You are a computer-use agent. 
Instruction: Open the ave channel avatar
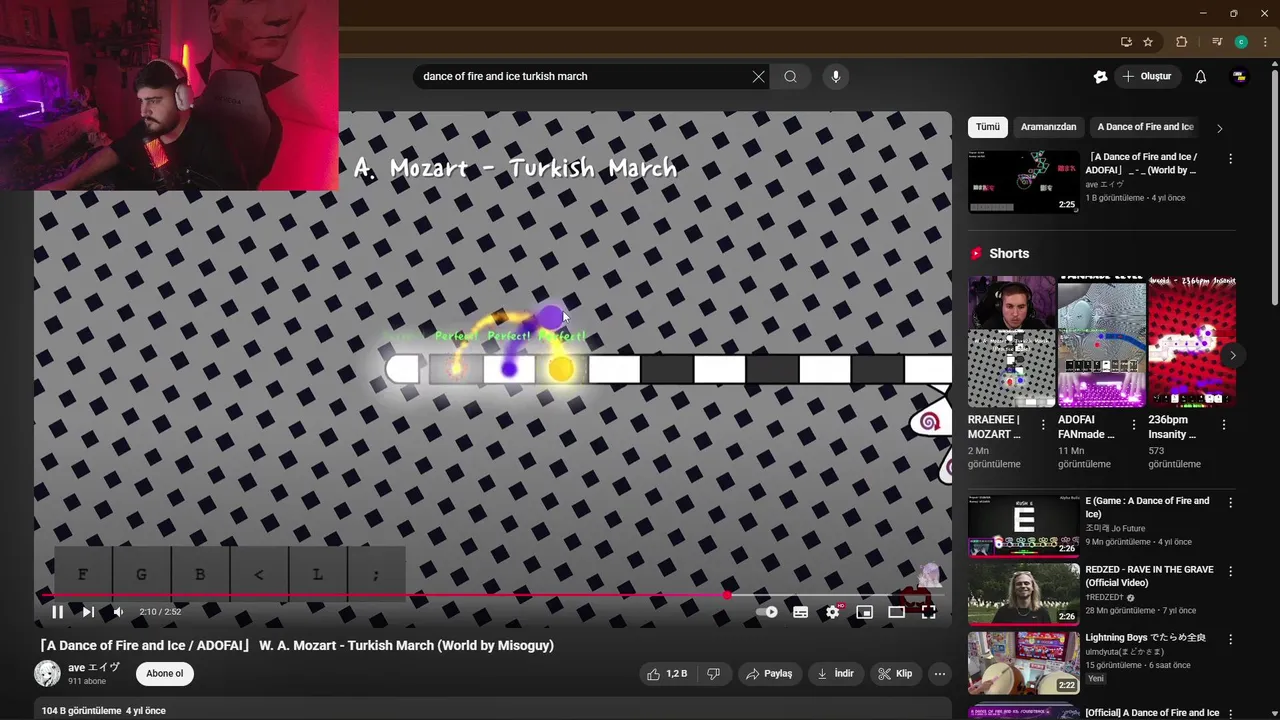(x=47, y=674)
